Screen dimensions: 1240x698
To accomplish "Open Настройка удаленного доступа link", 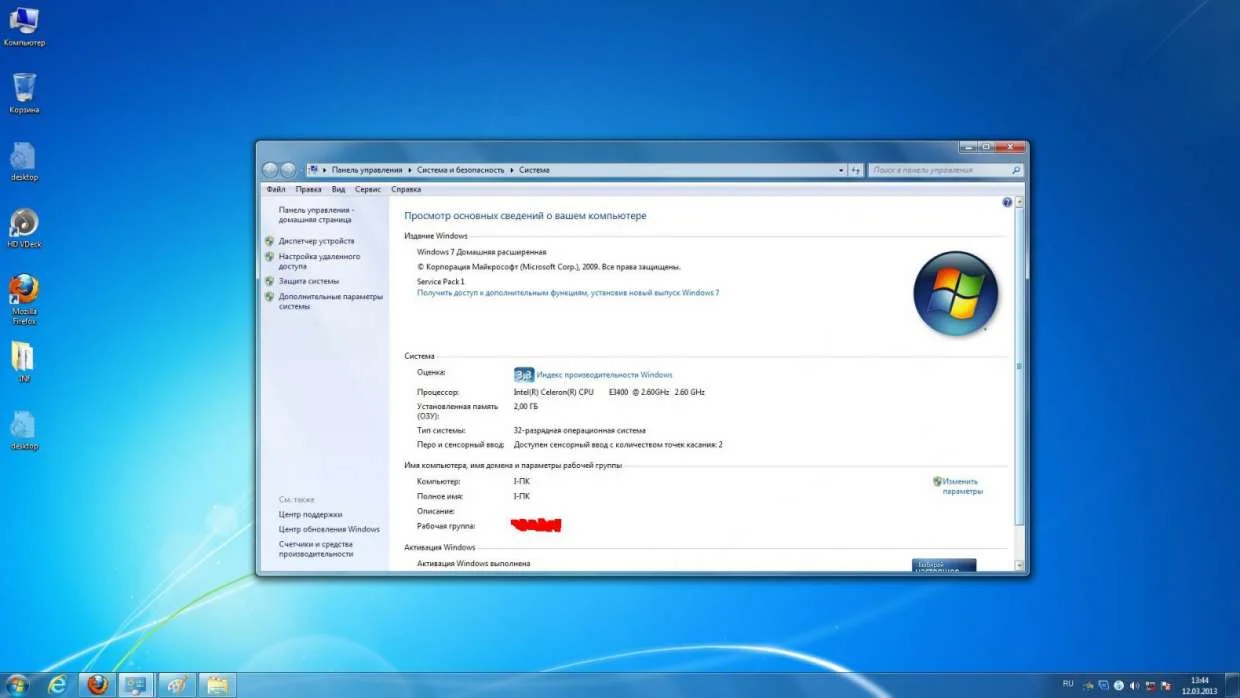I will [319, 261].
